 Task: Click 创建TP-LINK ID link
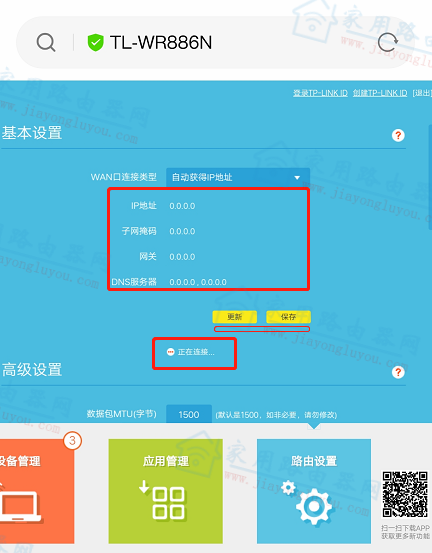point(380,93)
